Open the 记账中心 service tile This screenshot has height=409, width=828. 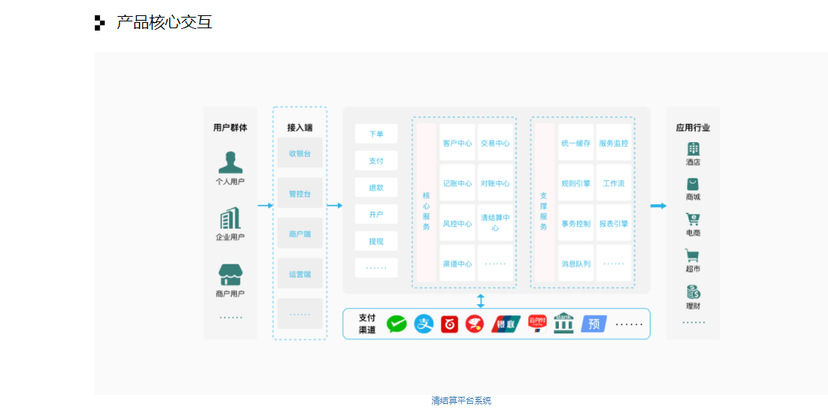point(457,183)
